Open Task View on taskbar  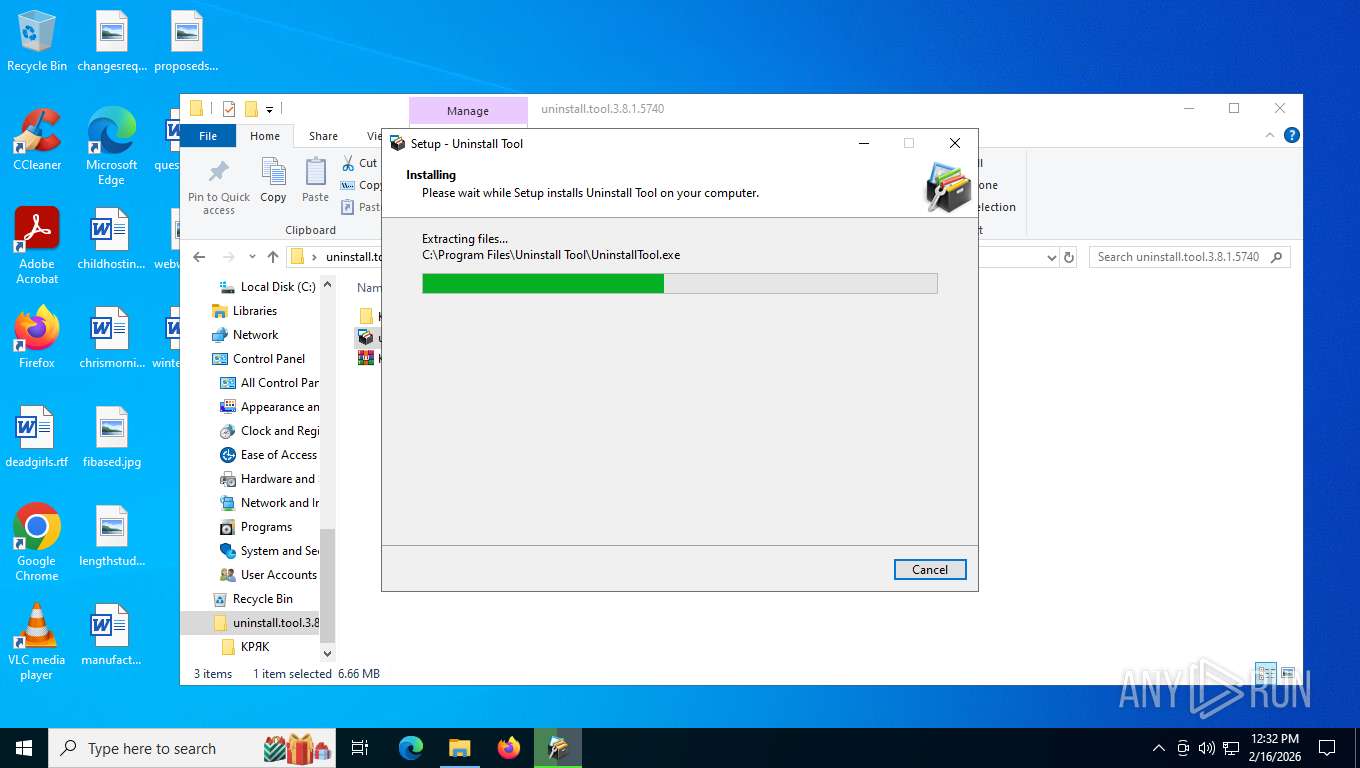(360, 748)
